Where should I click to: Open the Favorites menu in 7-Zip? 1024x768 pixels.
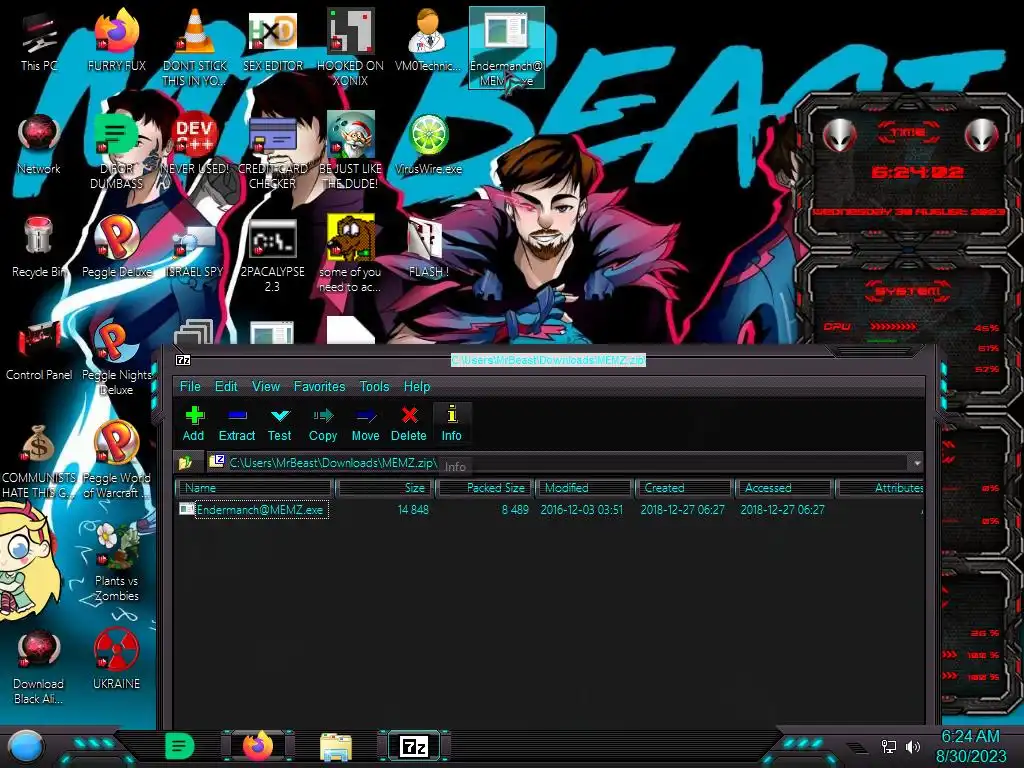tap(319, 387)
